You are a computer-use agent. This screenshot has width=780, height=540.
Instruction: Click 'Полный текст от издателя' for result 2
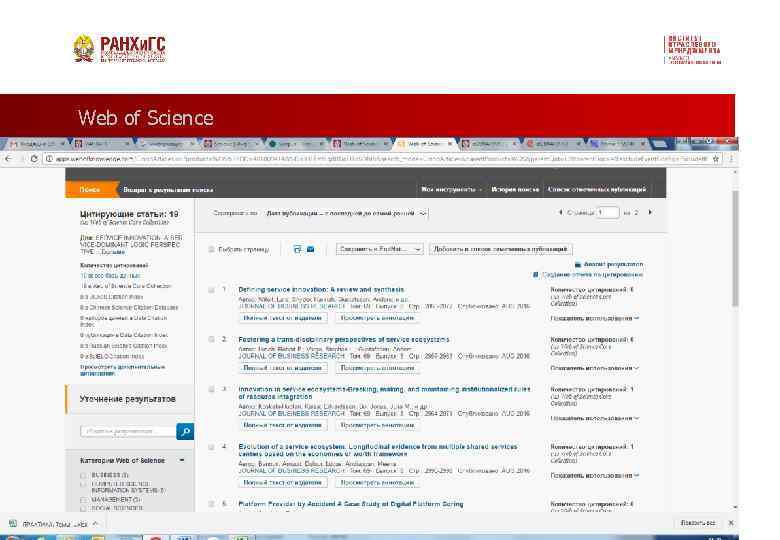pyautogui.click(x=283, y=368)
